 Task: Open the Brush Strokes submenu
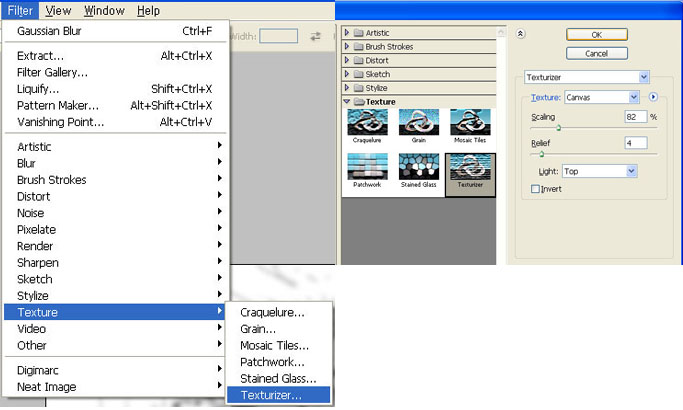(115, 180)
